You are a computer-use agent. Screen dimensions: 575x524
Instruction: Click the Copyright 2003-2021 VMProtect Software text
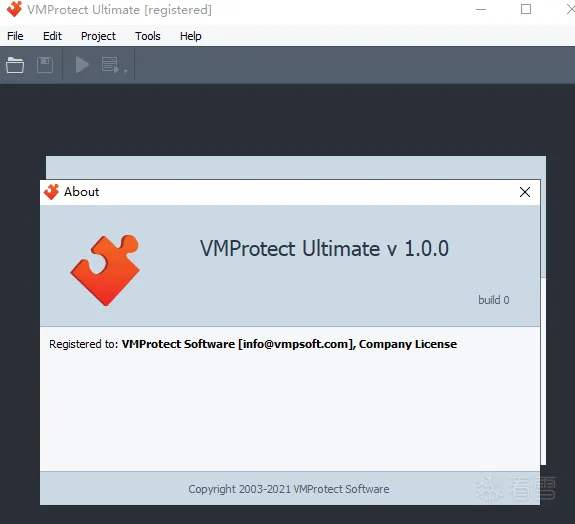click(289, 489)
